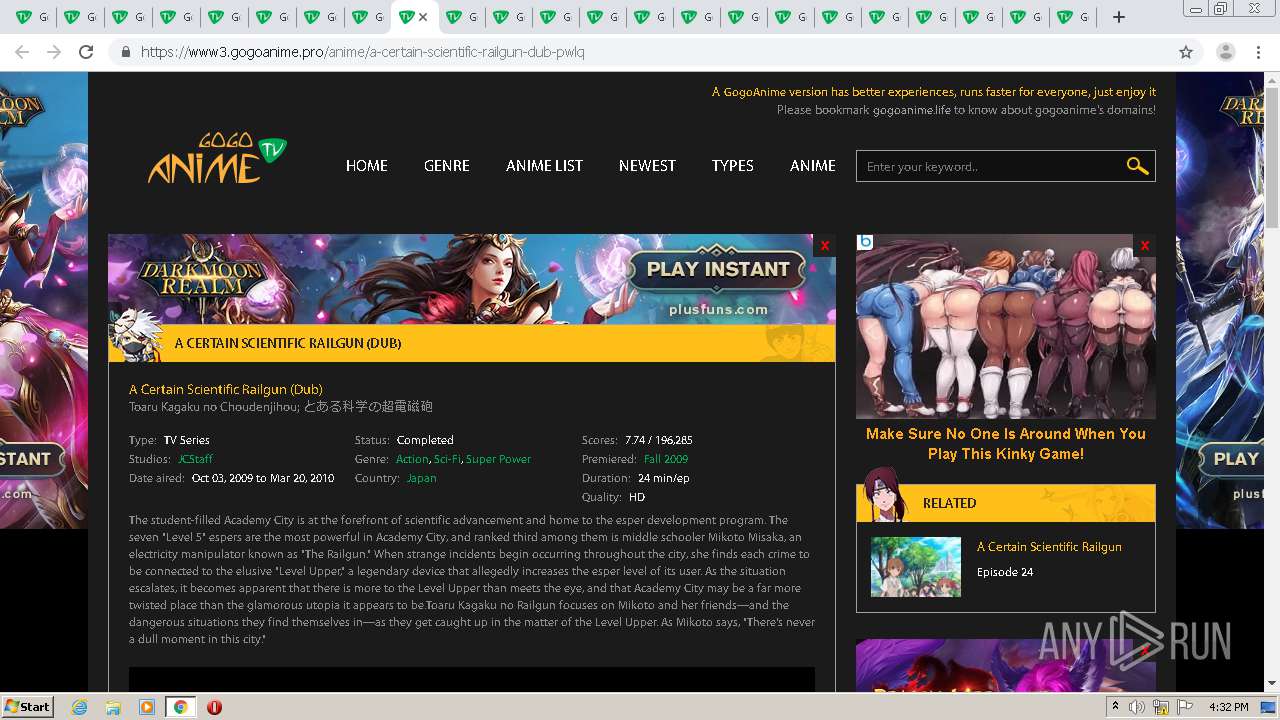Click the page scrollbar down arrow
The width and height of the screenshot is (1280, 720).
pos(1271,684)
